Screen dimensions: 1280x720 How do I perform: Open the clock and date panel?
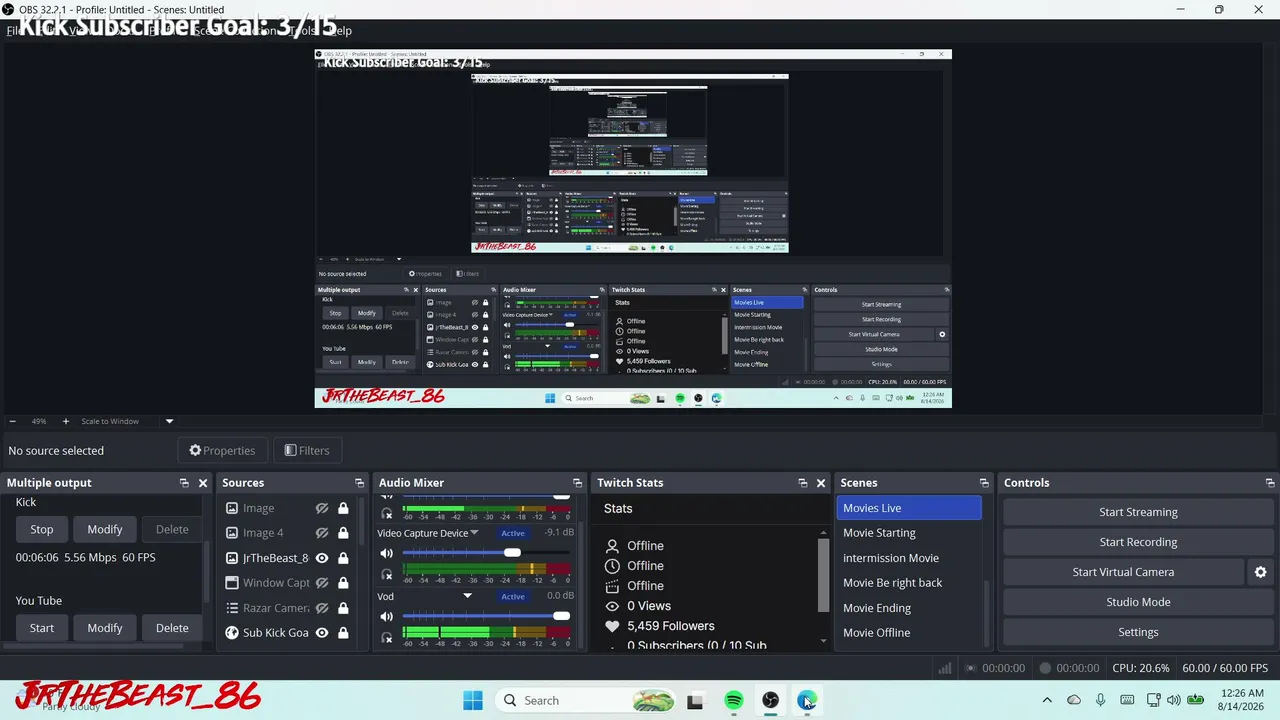(1242, 700)
